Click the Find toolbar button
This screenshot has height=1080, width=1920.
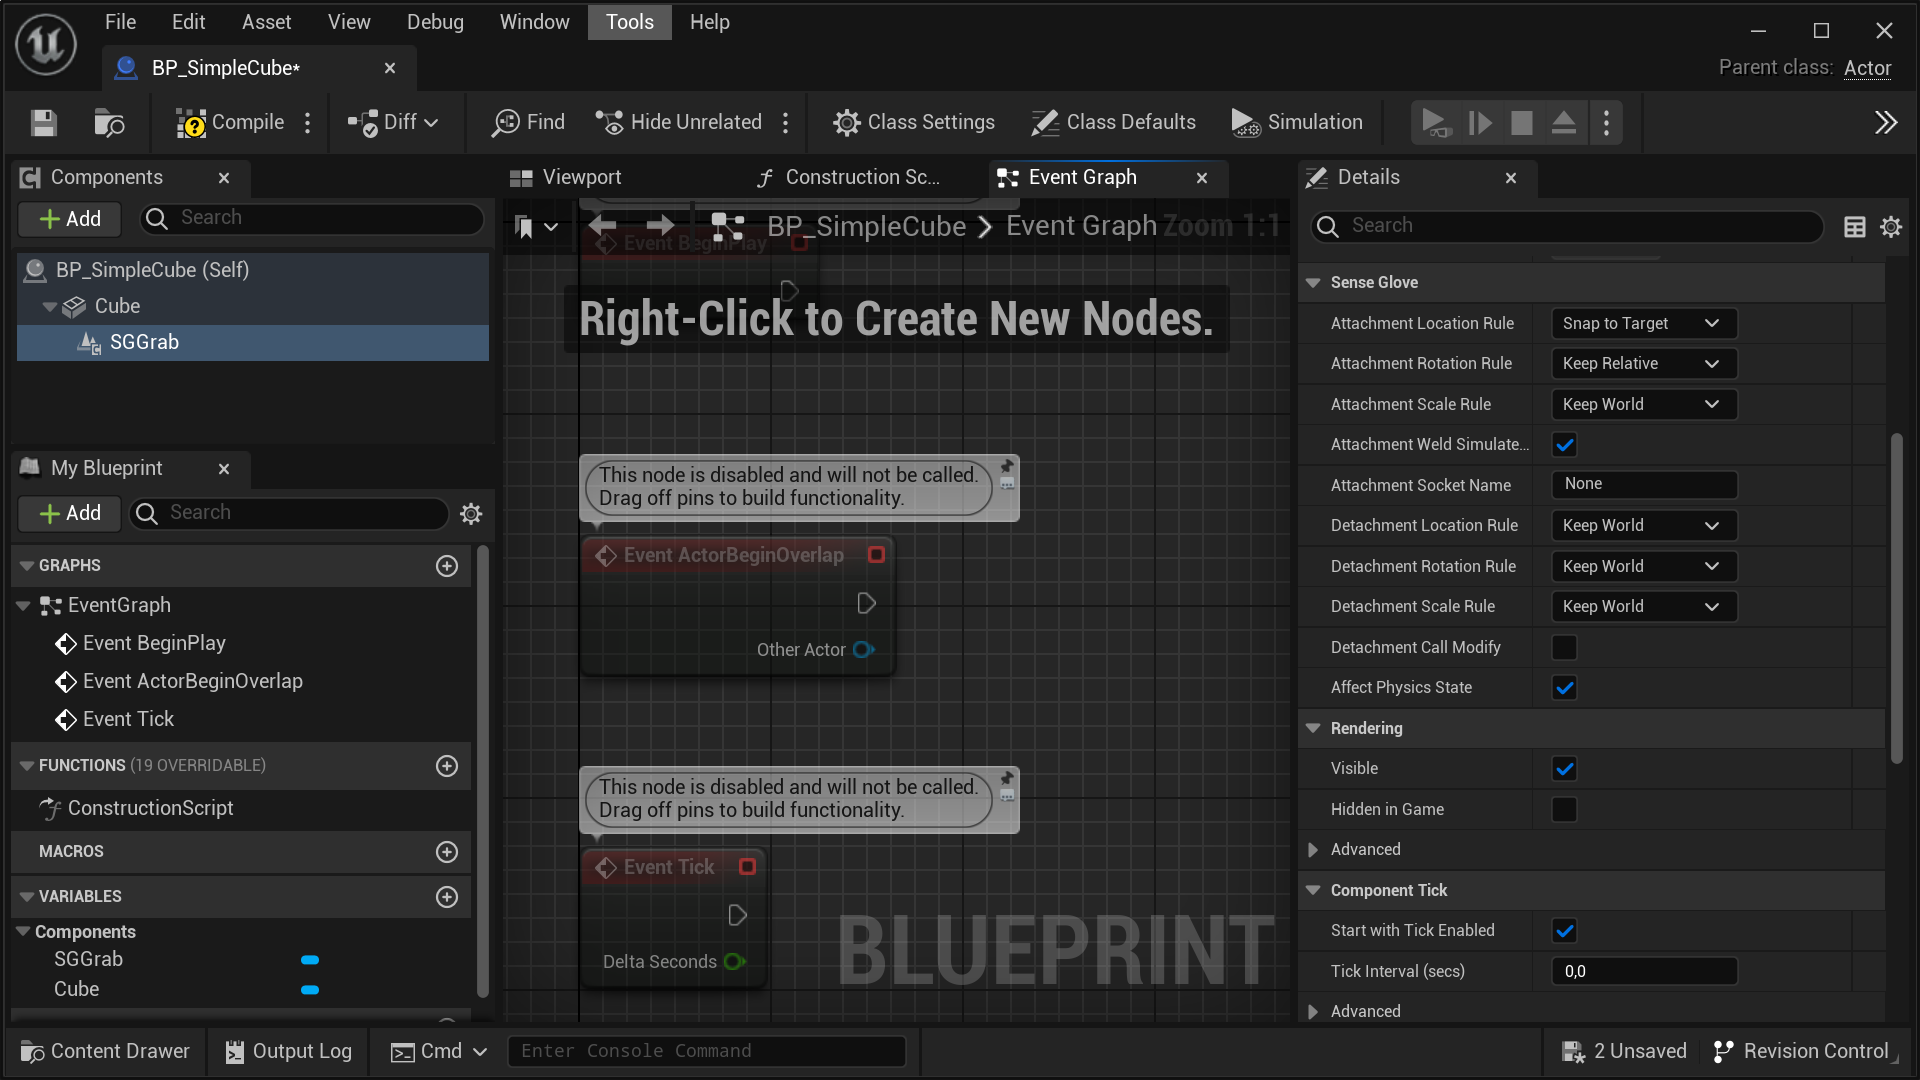tap(528, 122)
